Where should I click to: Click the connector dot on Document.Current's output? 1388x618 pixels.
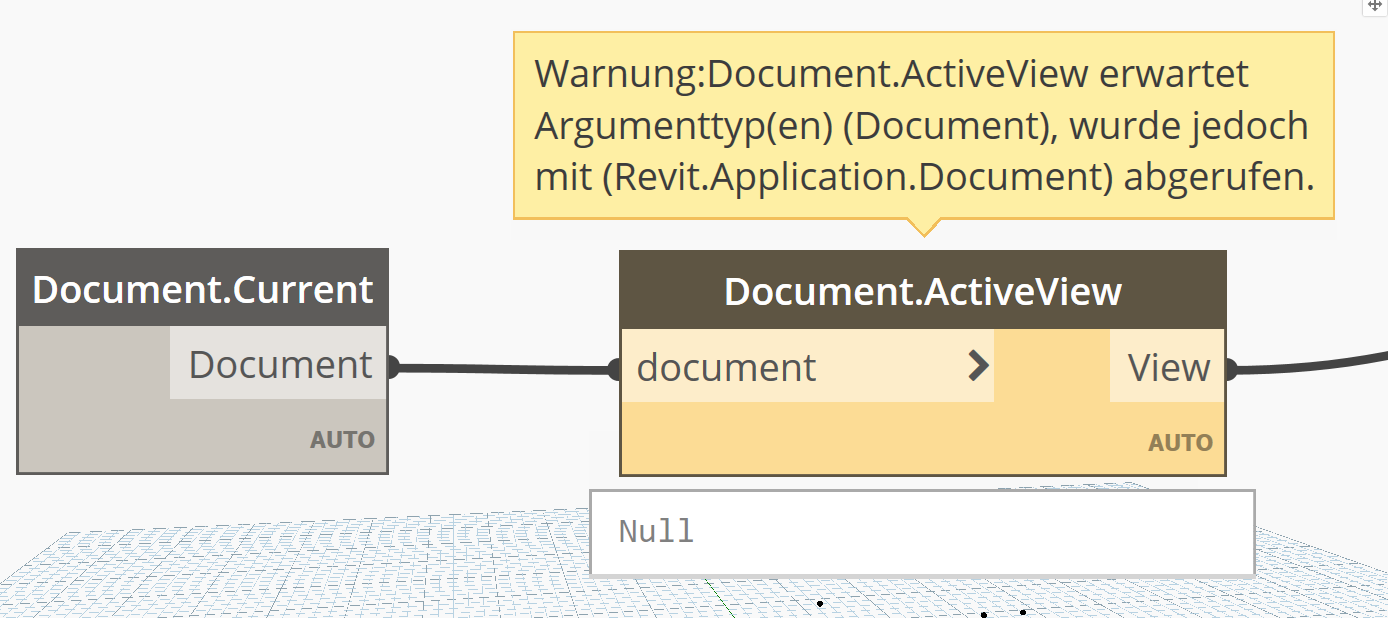393,367
